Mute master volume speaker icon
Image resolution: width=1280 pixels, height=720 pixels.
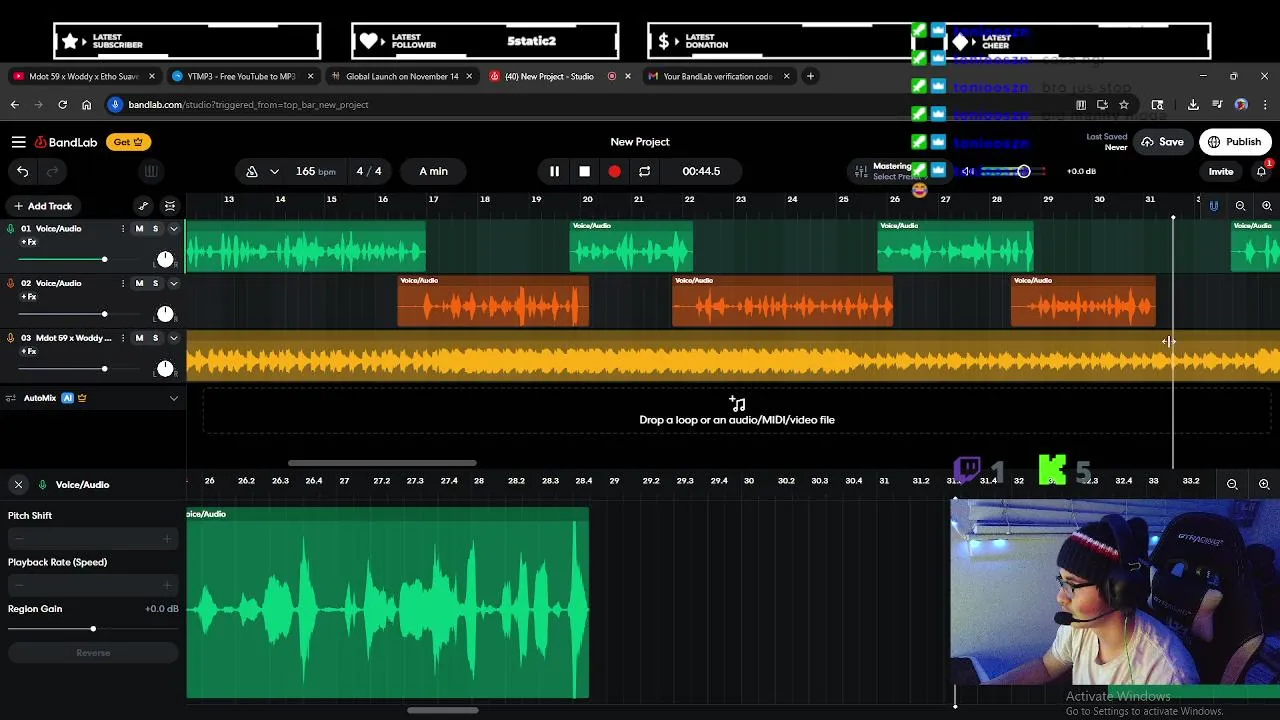(968, 171)
